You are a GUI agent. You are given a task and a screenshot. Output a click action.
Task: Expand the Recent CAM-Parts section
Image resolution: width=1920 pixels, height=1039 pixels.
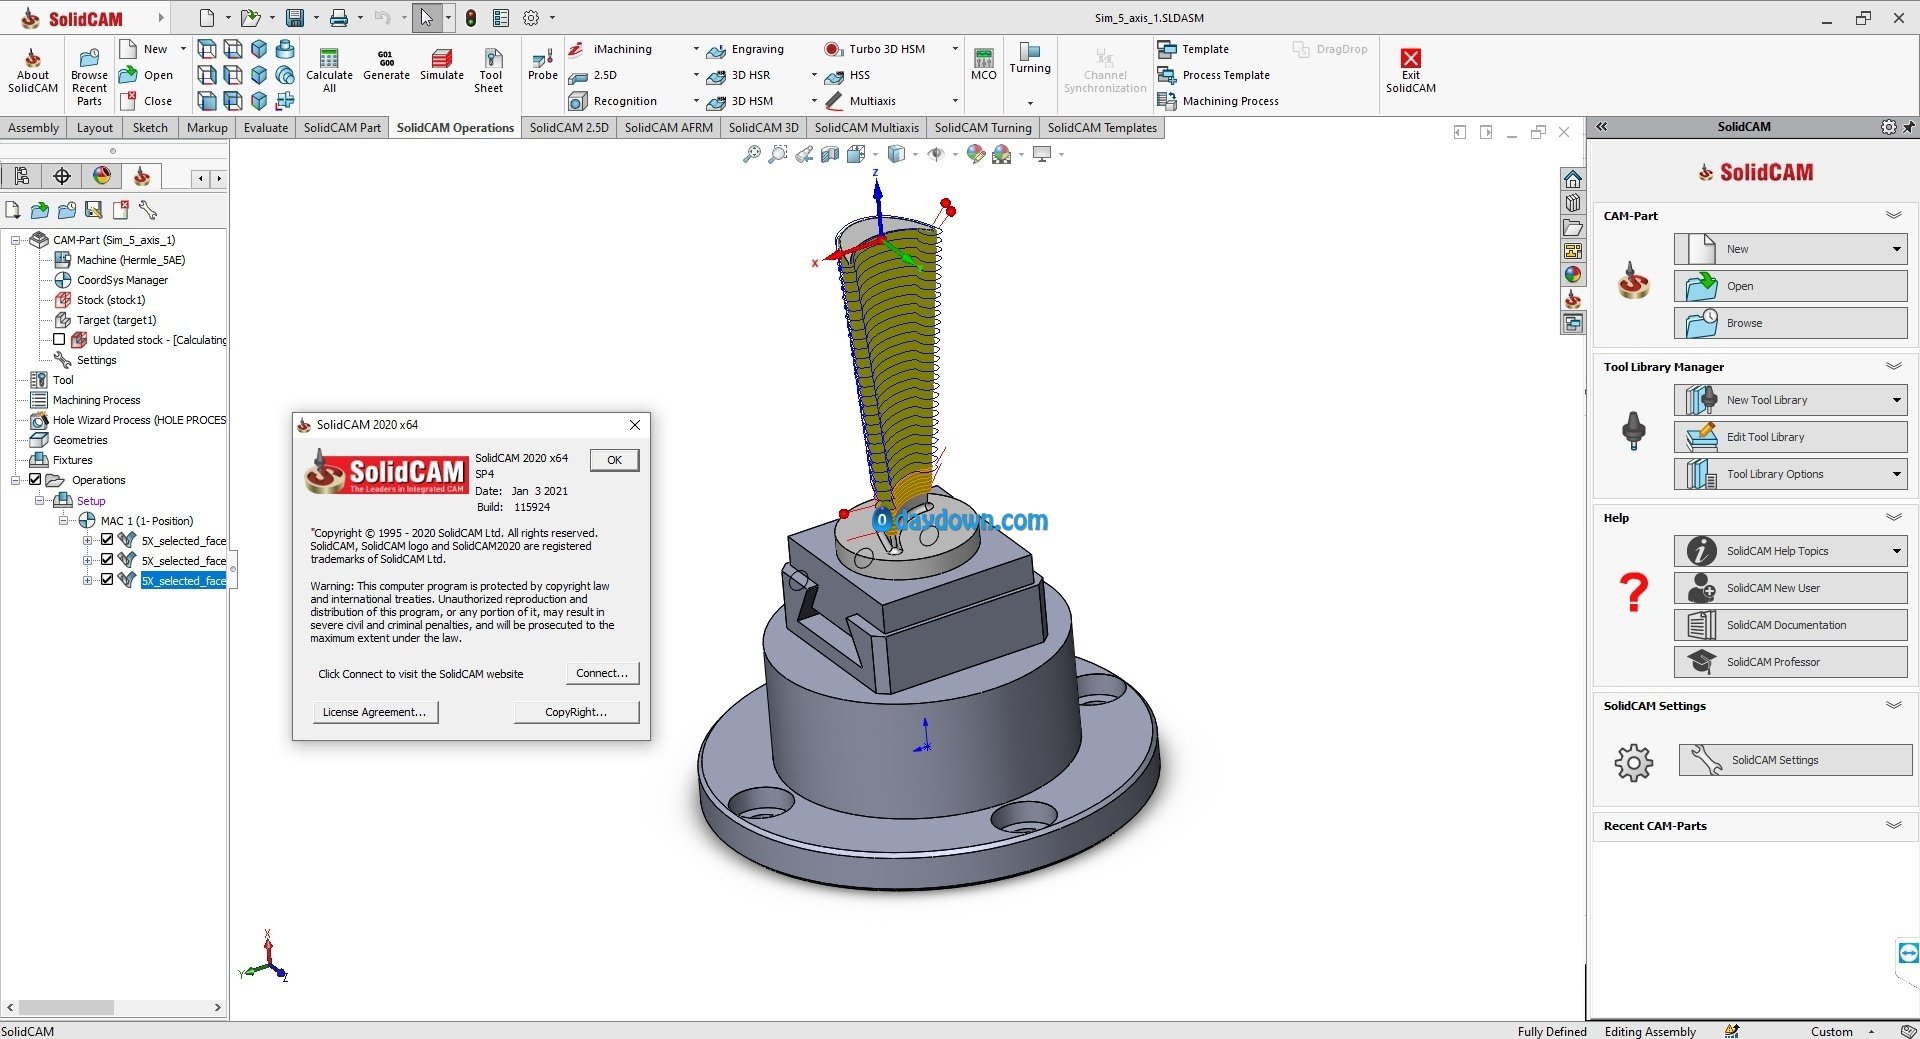click(x=1893, y=826)
